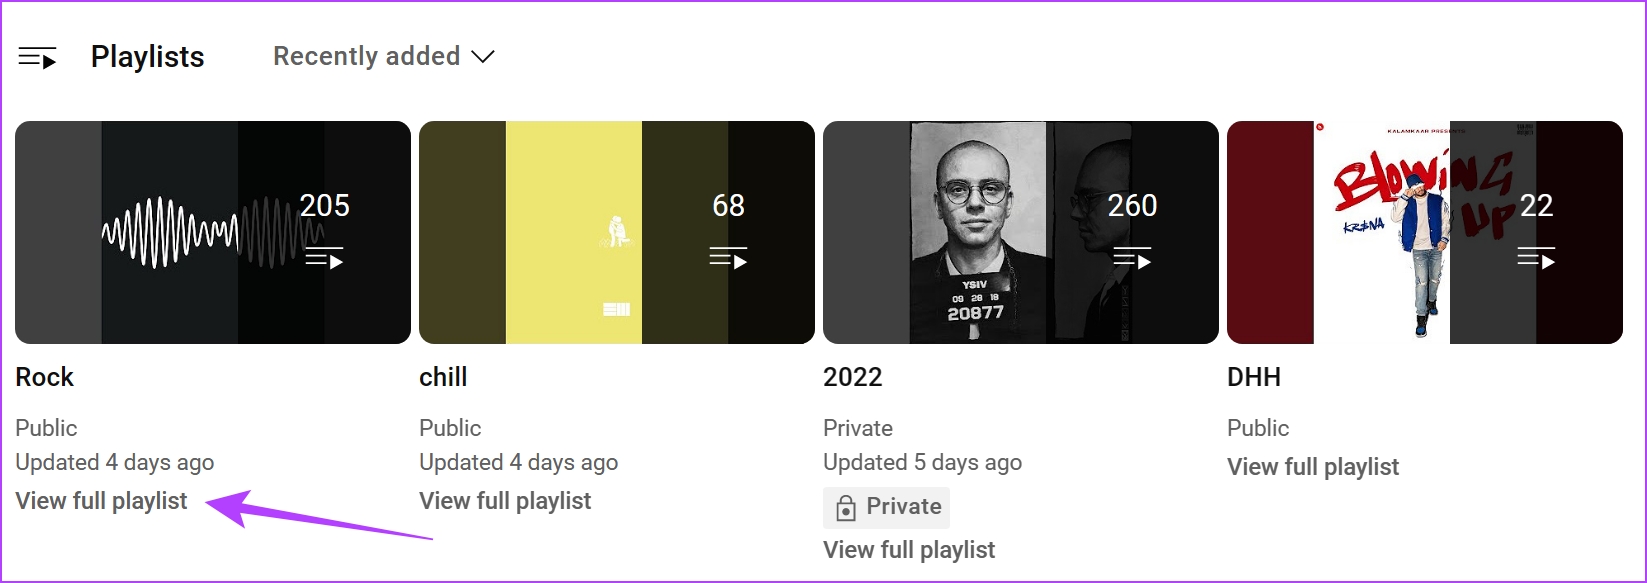View full playlist for DHH

[1313, 467]
